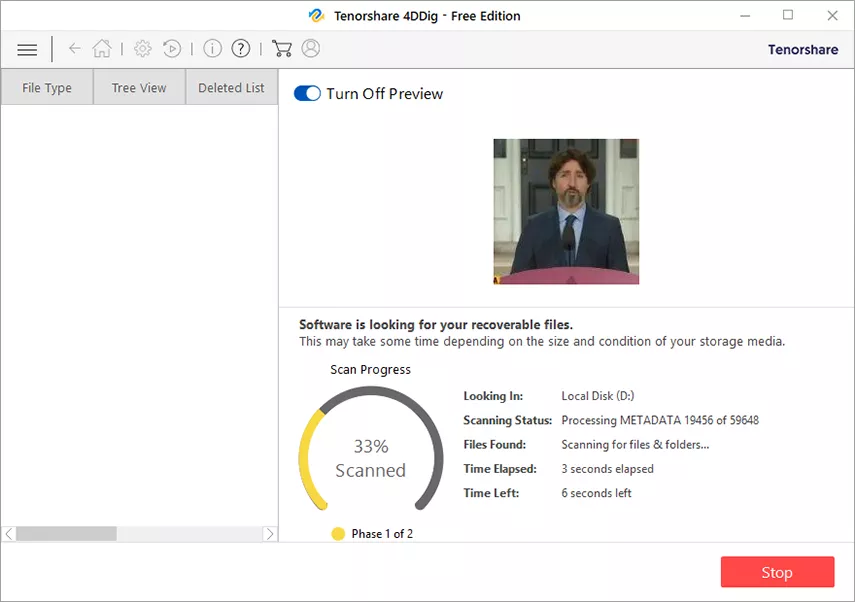Click the preview image thumbnail
Image resolution: width=855 pixels, height=602 pixels.
pos(566,212)
